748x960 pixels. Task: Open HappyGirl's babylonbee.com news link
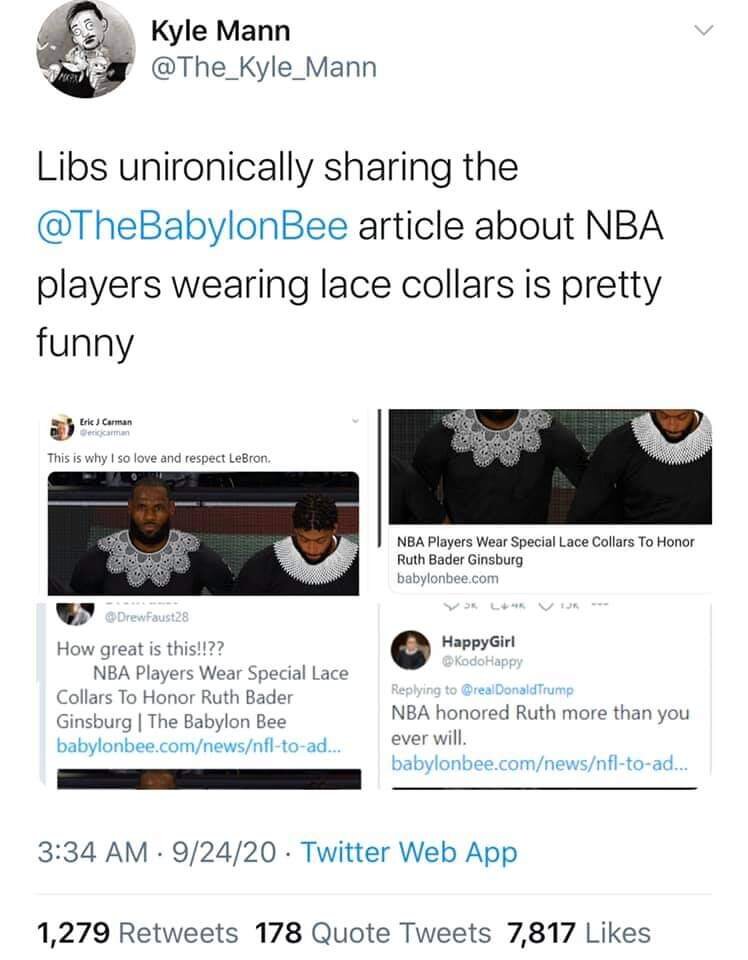[x=539, y=763]
